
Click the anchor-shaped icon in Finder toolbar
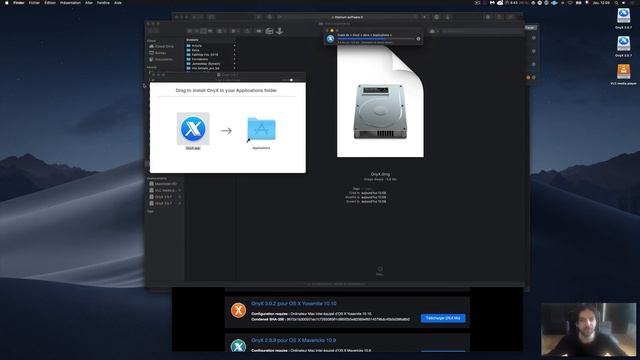click(280, 31)
